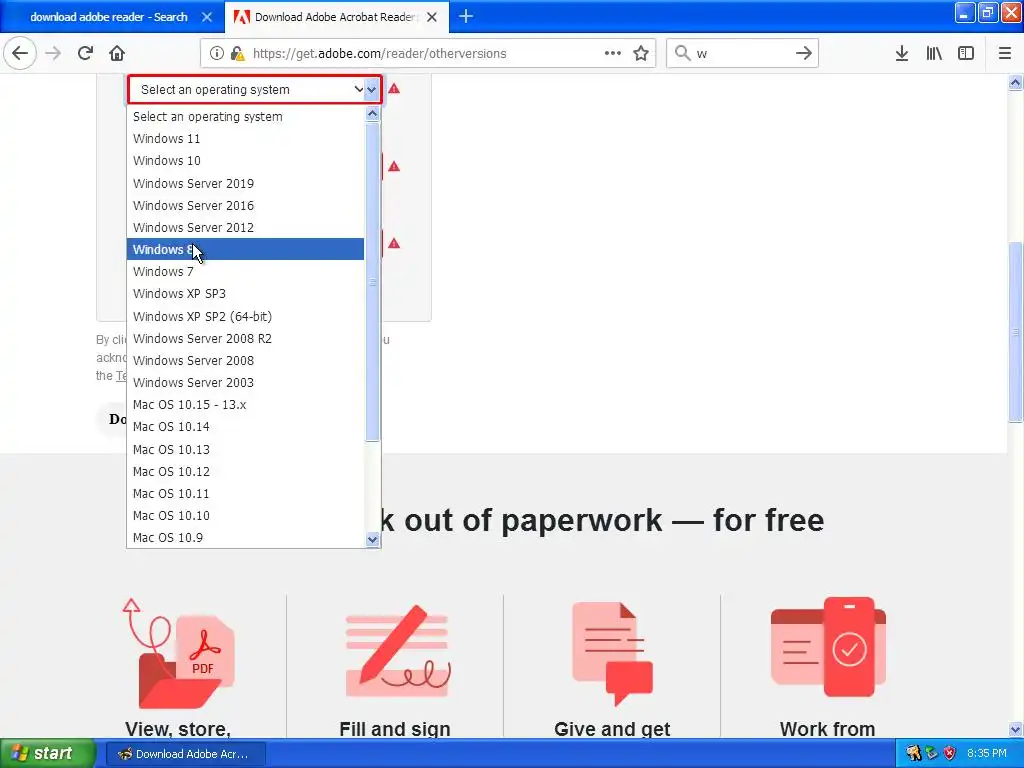Click the taskbar clock showing 8:35 PM
The image size is (1024, 768).
(987, 754)
